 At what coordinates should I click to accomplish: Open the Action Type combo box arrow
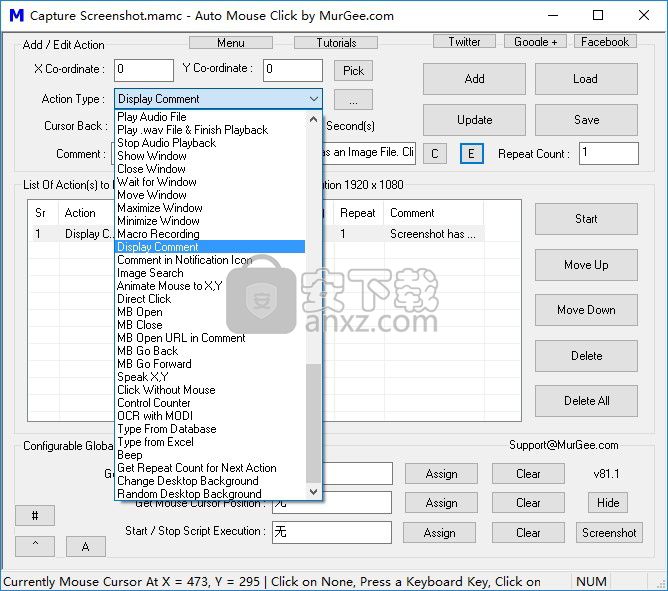click(x=314, y=99)
